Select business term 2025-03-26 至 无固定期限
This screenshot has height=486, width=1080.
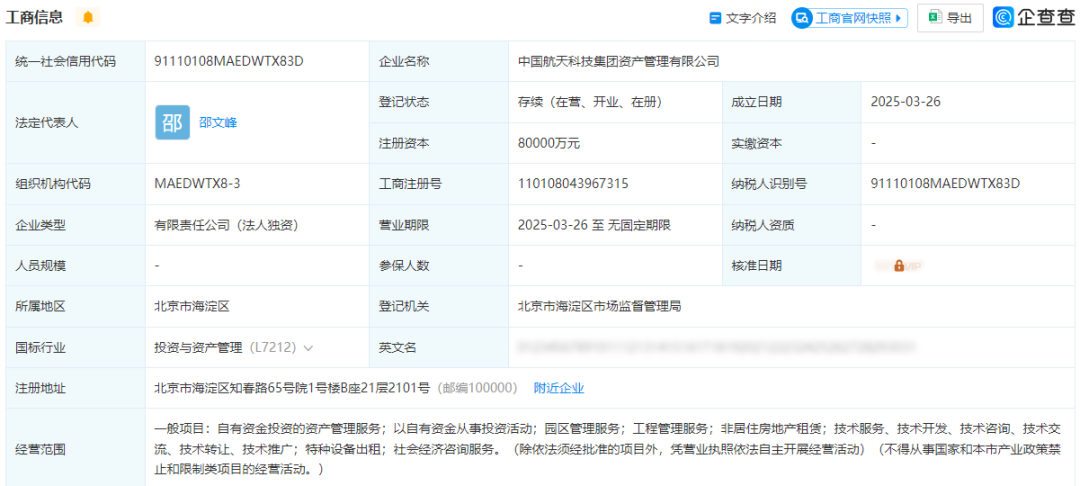pos(594,225)
